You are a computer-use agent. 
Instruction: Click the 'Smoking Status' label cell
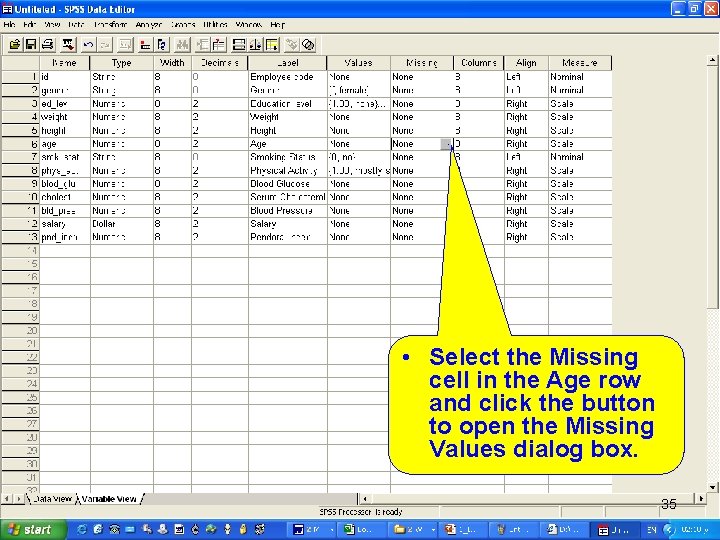tap(287, 157)
